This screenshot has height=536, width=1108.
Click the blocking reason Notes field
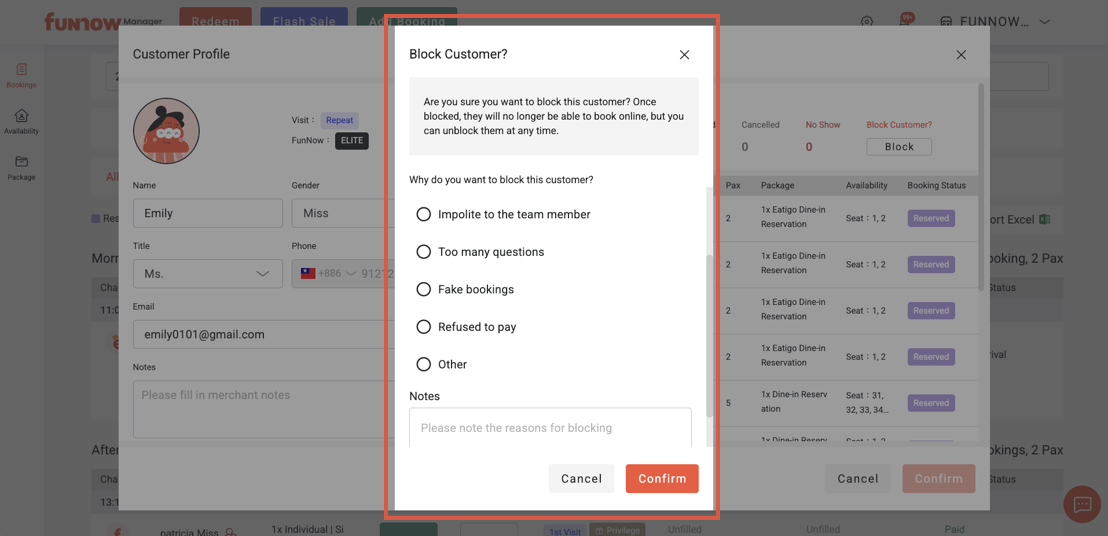point(550,428)
